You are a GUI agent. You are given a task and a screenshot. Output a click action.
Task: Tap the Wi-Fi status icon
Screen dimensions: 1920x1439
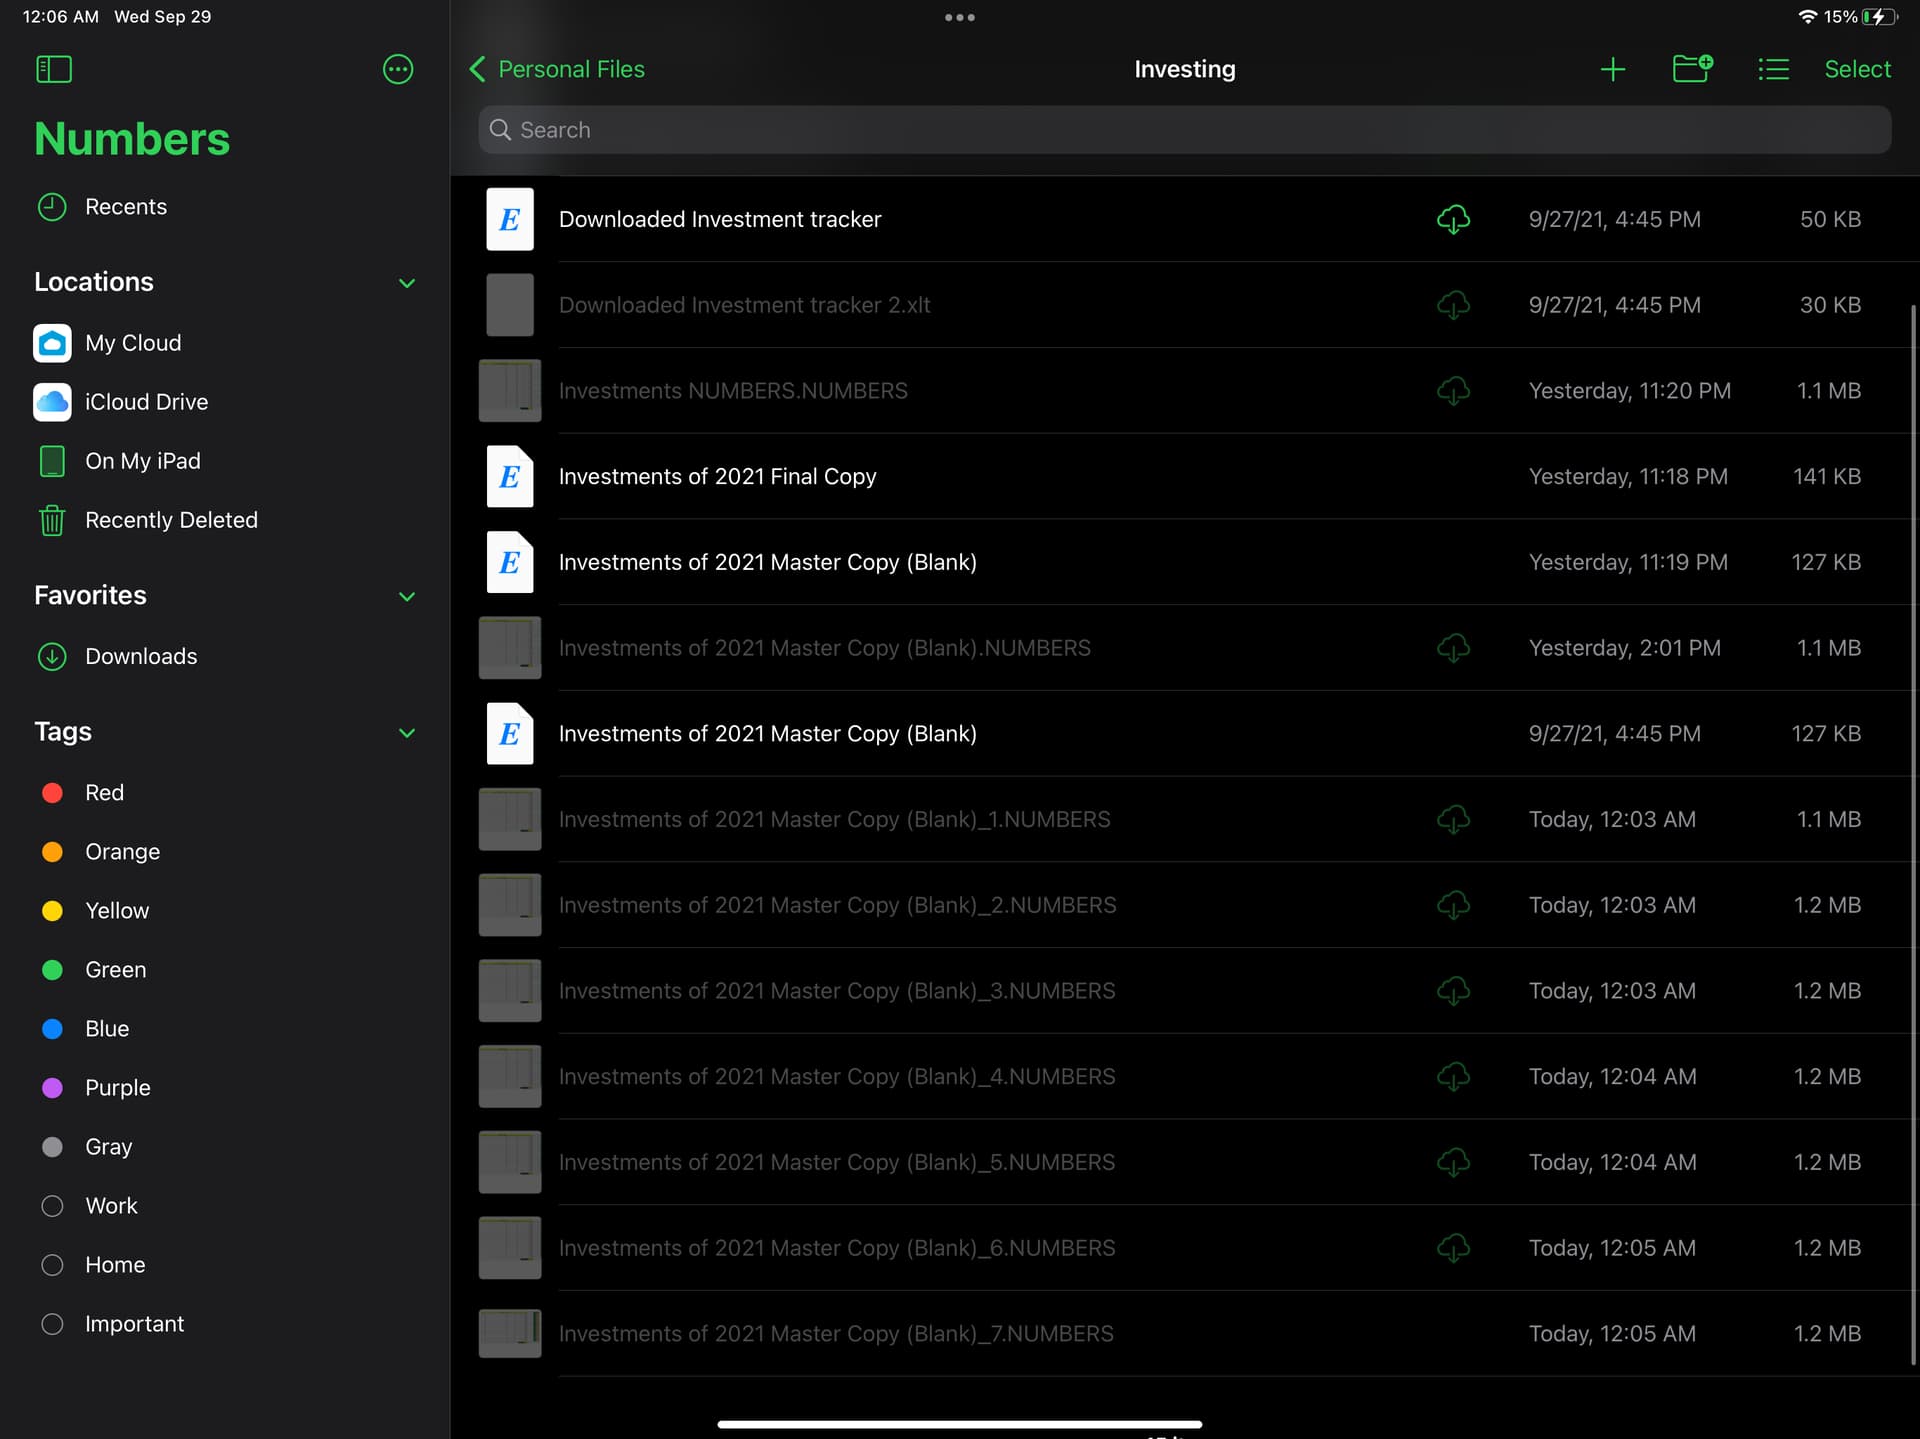click(1807, 17)
